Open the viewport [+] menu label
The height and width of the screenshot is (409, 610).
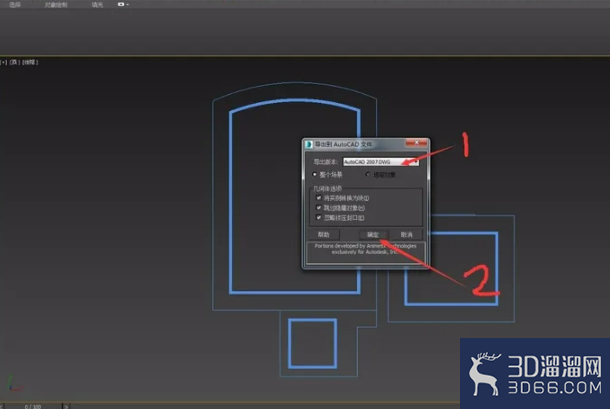4,62
